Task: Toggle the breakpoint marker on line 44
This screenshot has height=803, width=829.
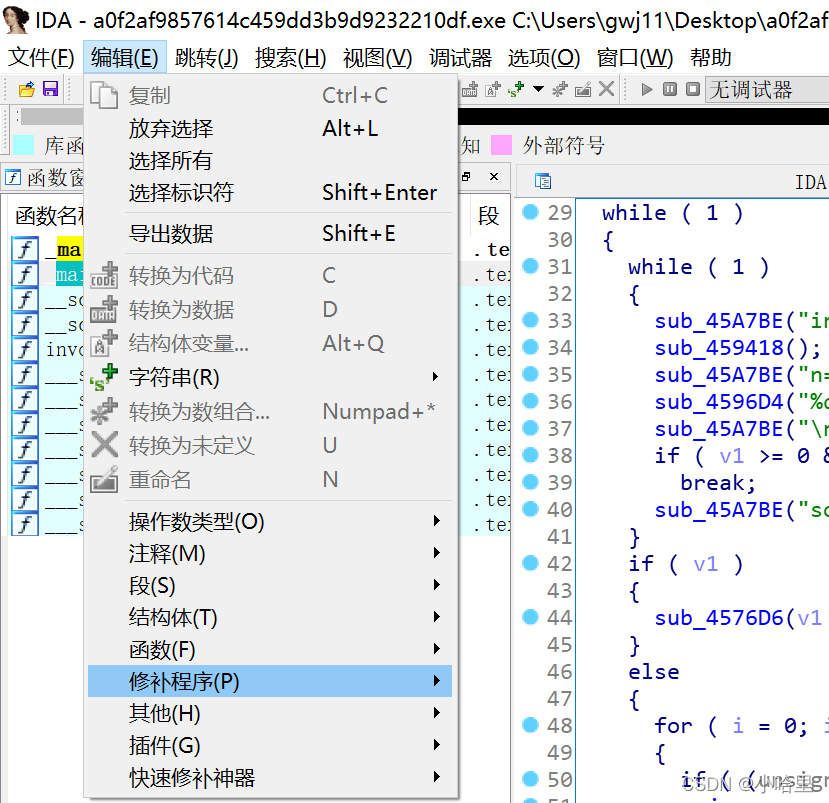Action: tap(530, 617)
